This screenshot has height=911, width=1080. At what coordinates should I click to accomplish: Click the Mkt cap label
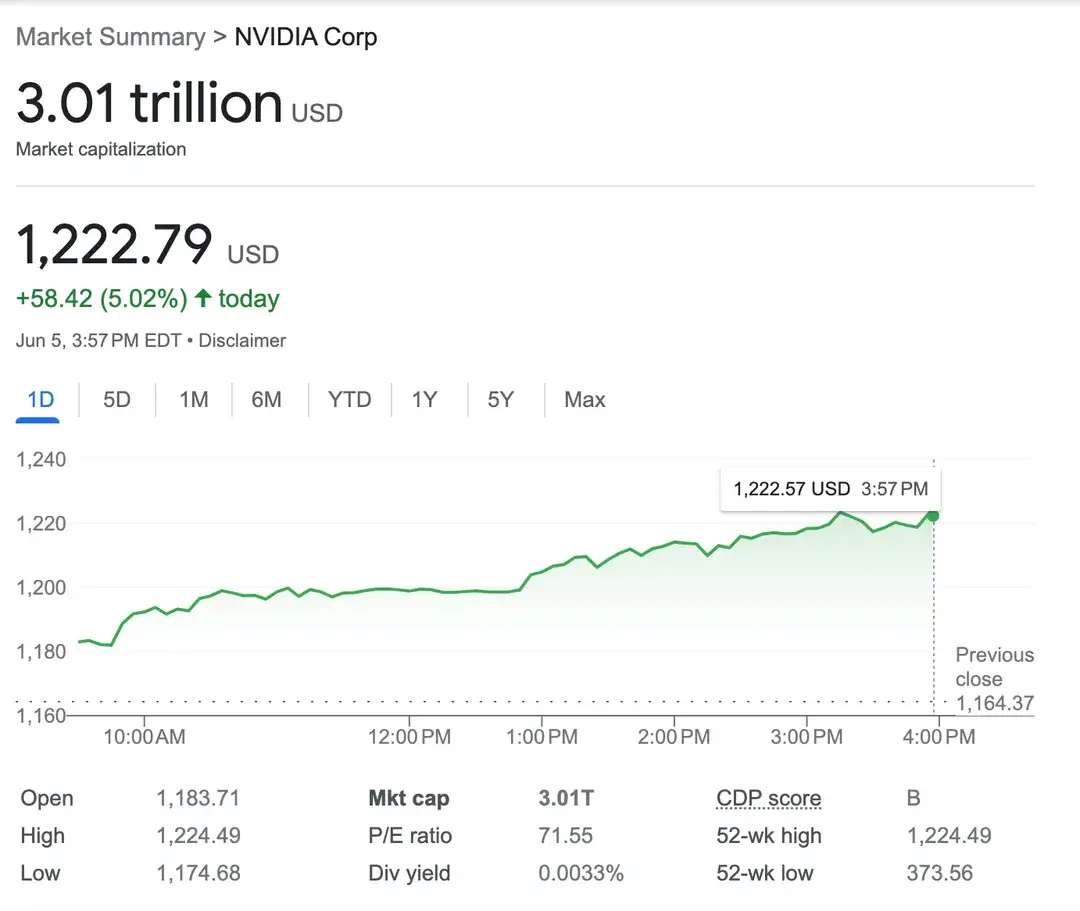[x=408, y=798]
